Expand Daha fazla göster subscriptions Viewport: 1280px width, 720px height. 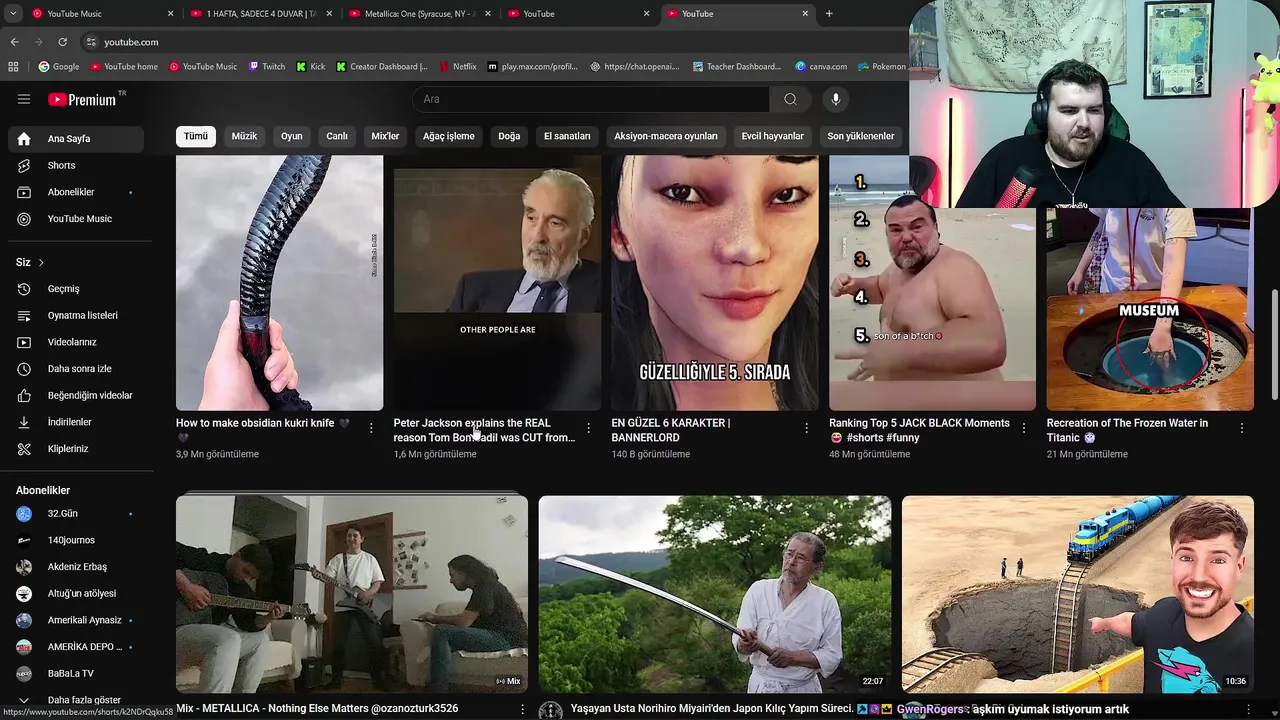point(76,700)
